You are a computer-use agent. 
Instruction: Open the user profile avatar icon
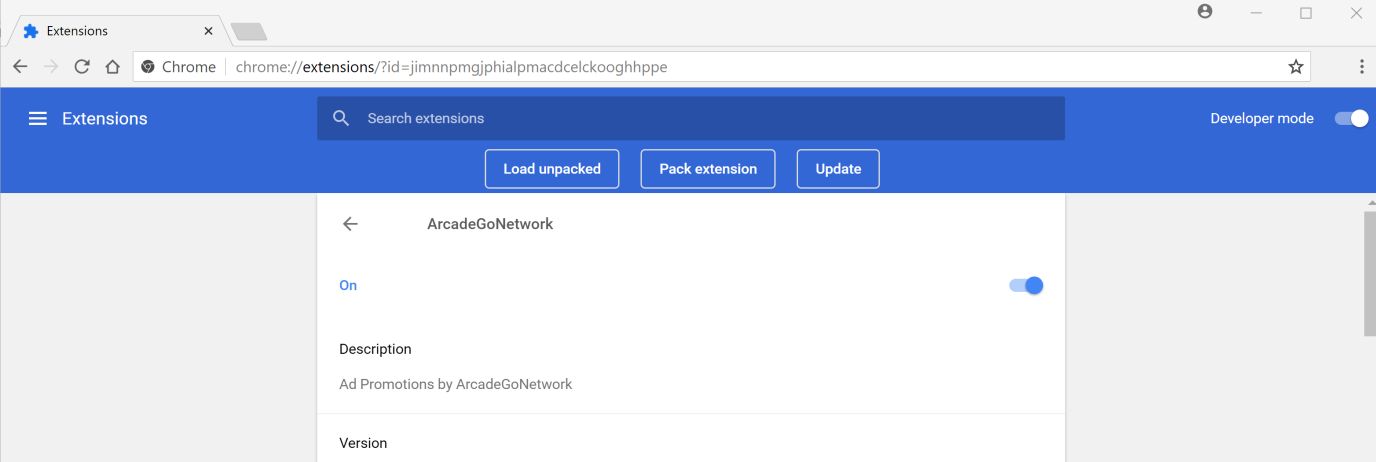(x=1205, y=12)
